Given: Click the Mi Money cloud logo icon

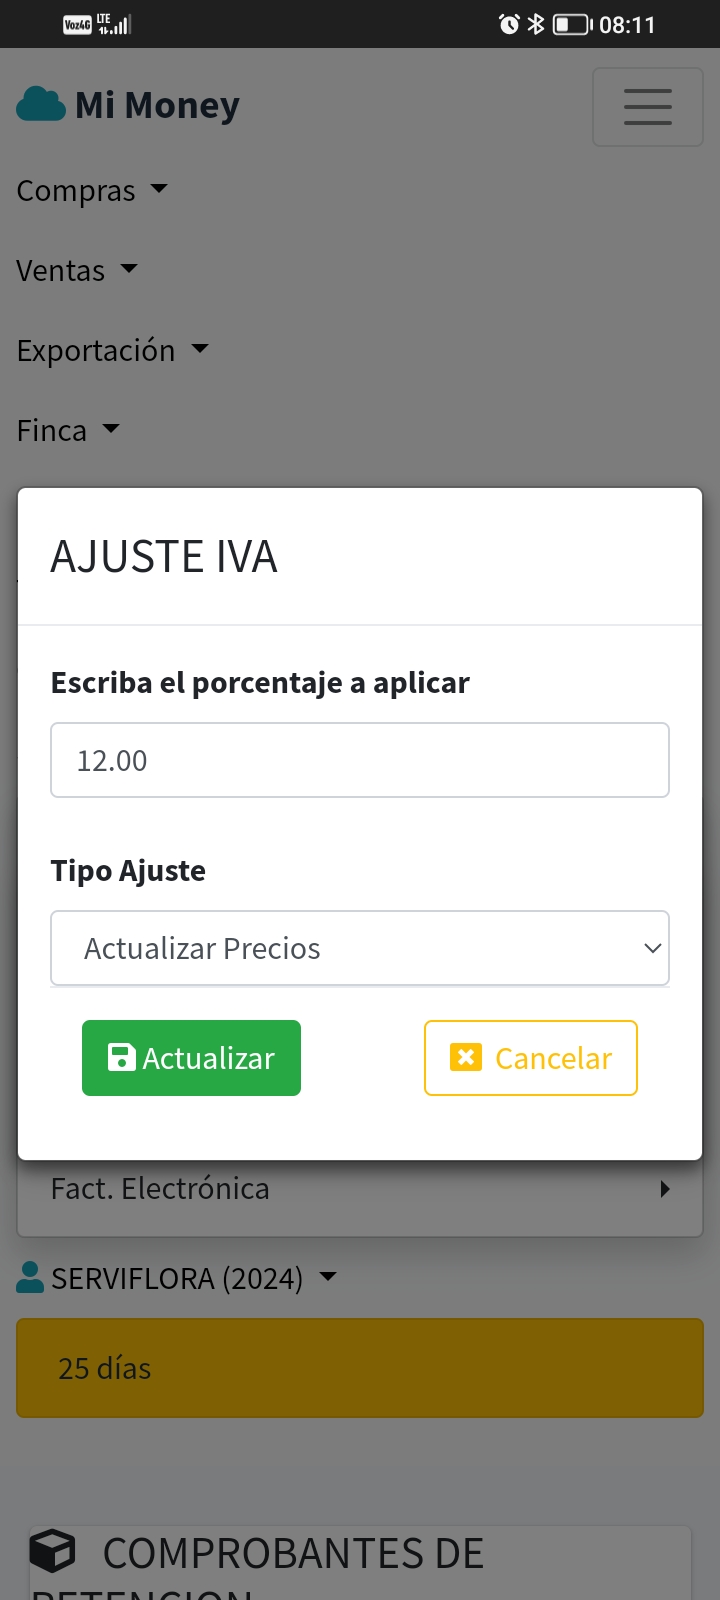Looking at the screenshot, I should click(41, 104).
